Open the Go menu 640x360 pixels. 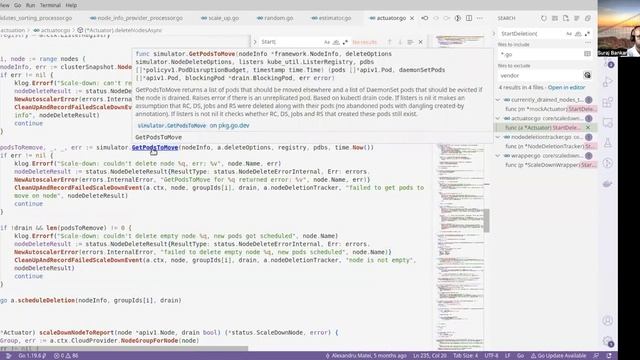pos(18,5)
